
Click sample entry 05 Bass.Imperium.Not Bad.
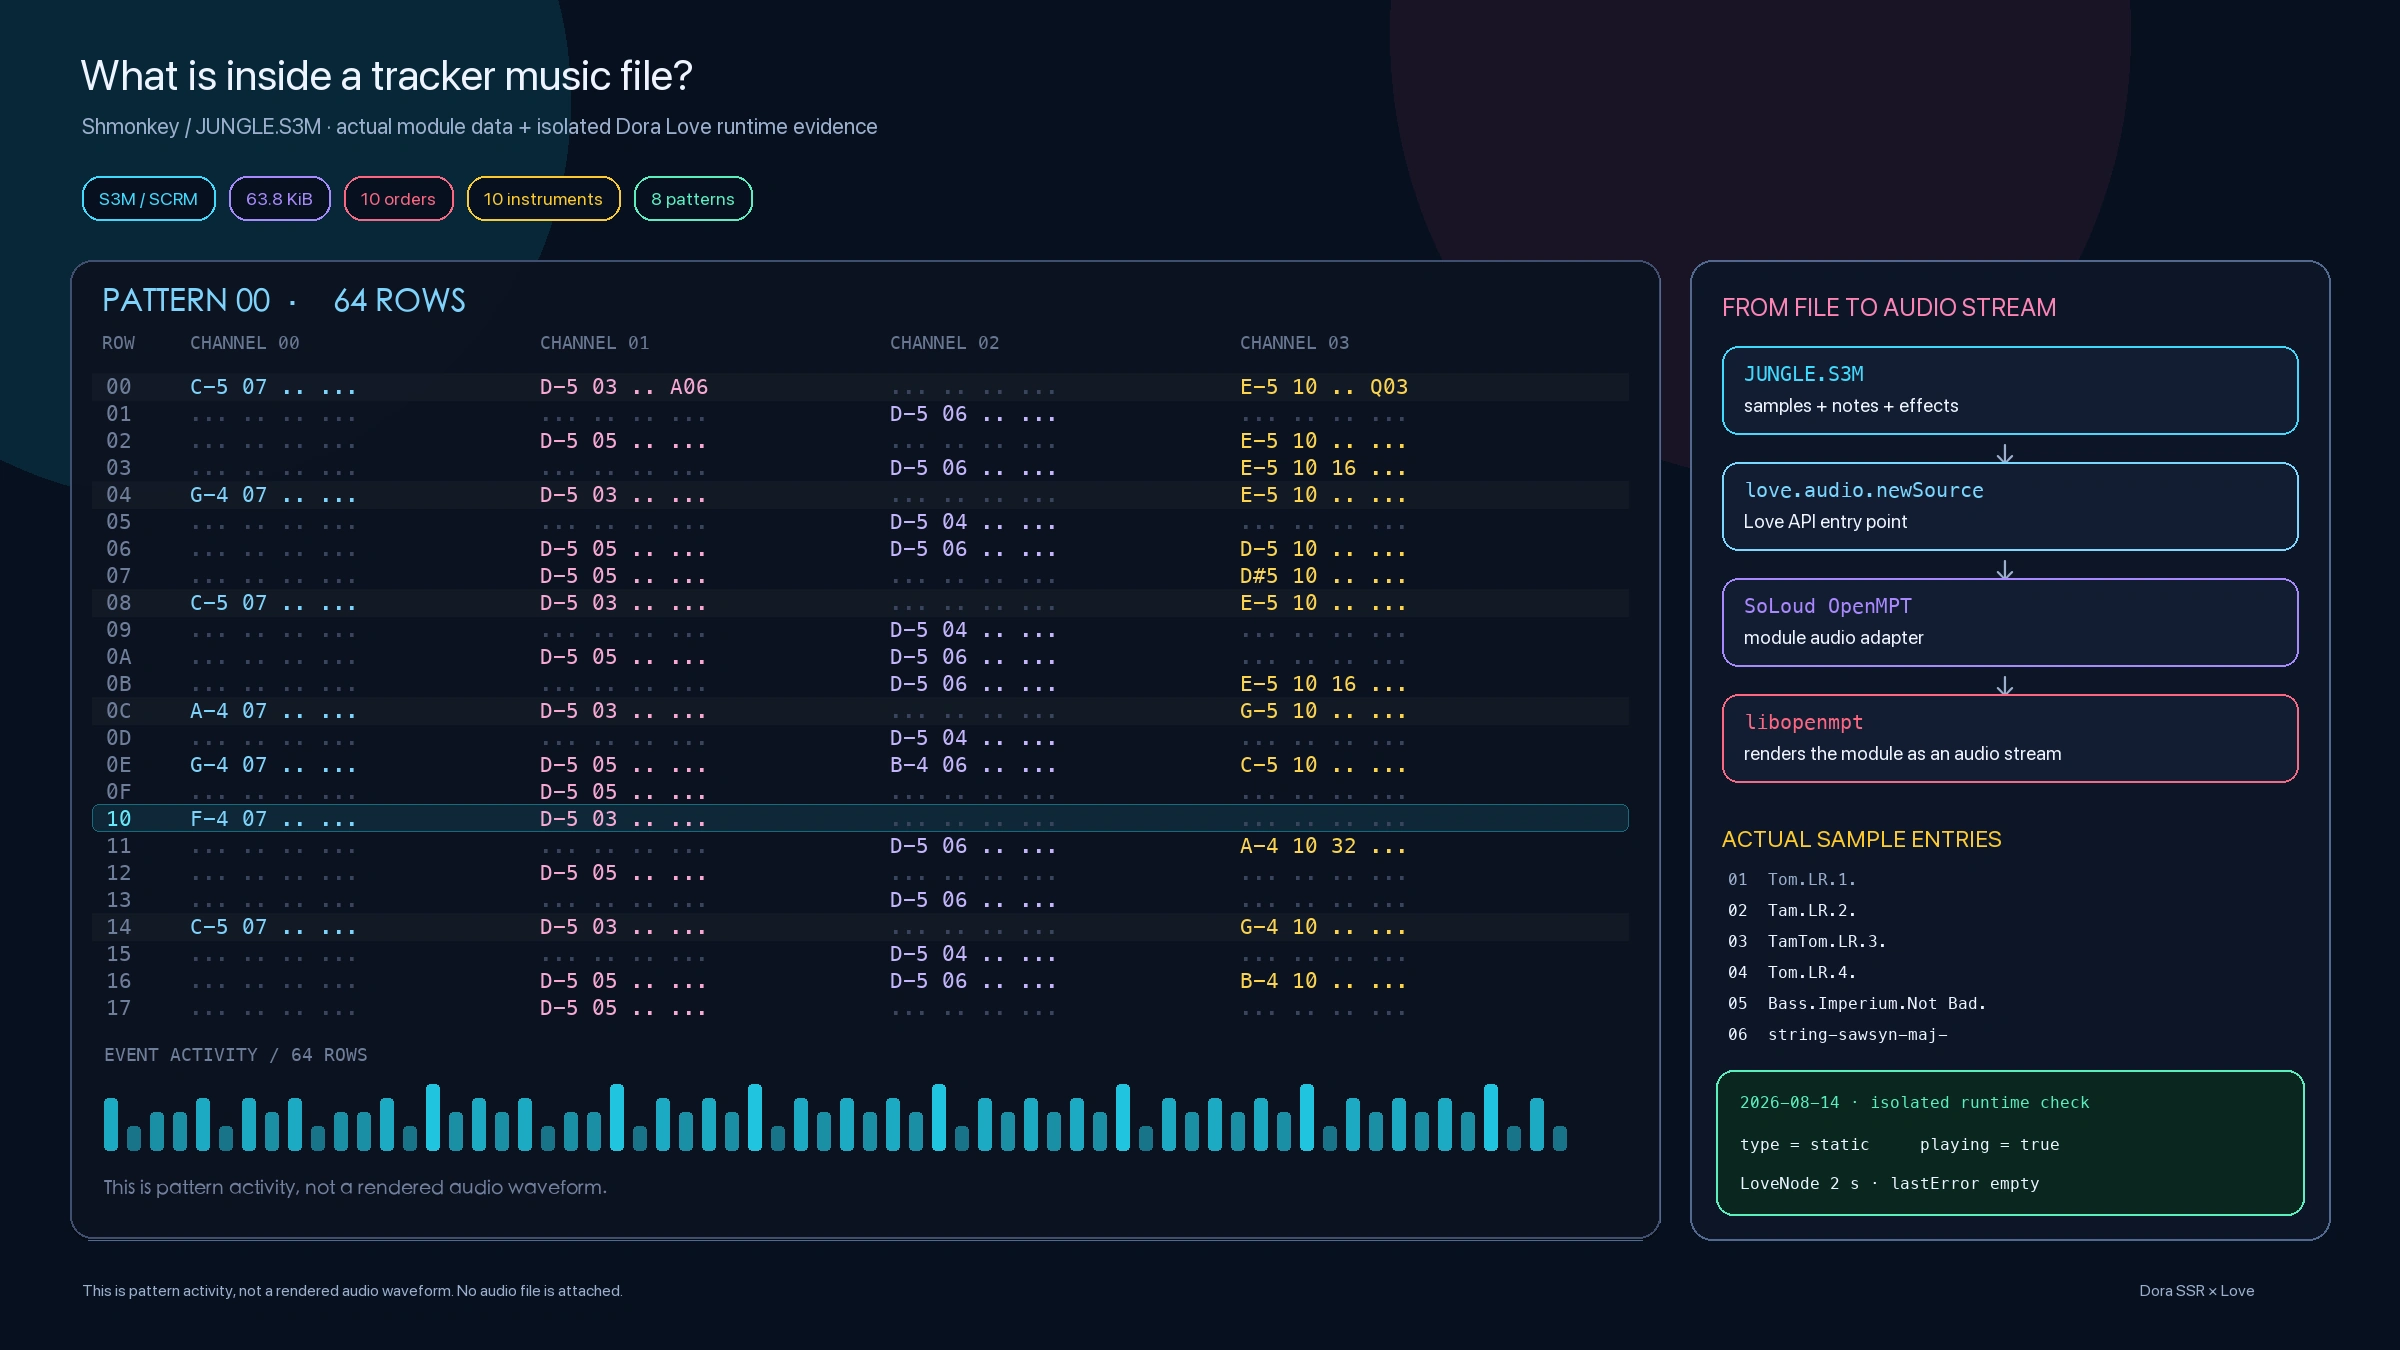point(1856,1003)
